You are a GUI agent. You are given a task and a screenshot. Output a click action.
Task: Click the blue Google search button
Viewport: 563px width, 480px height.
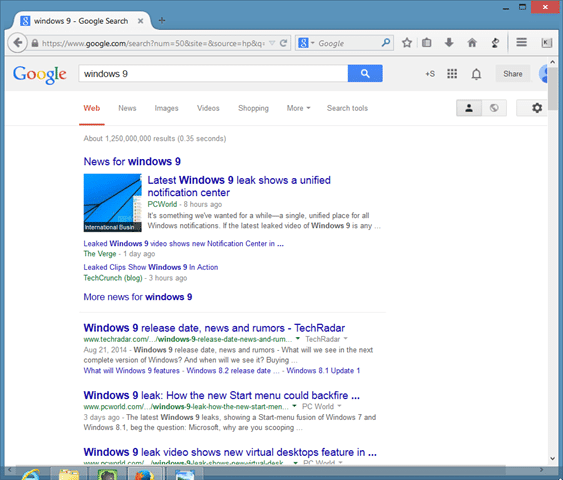(x=365, y=74)
